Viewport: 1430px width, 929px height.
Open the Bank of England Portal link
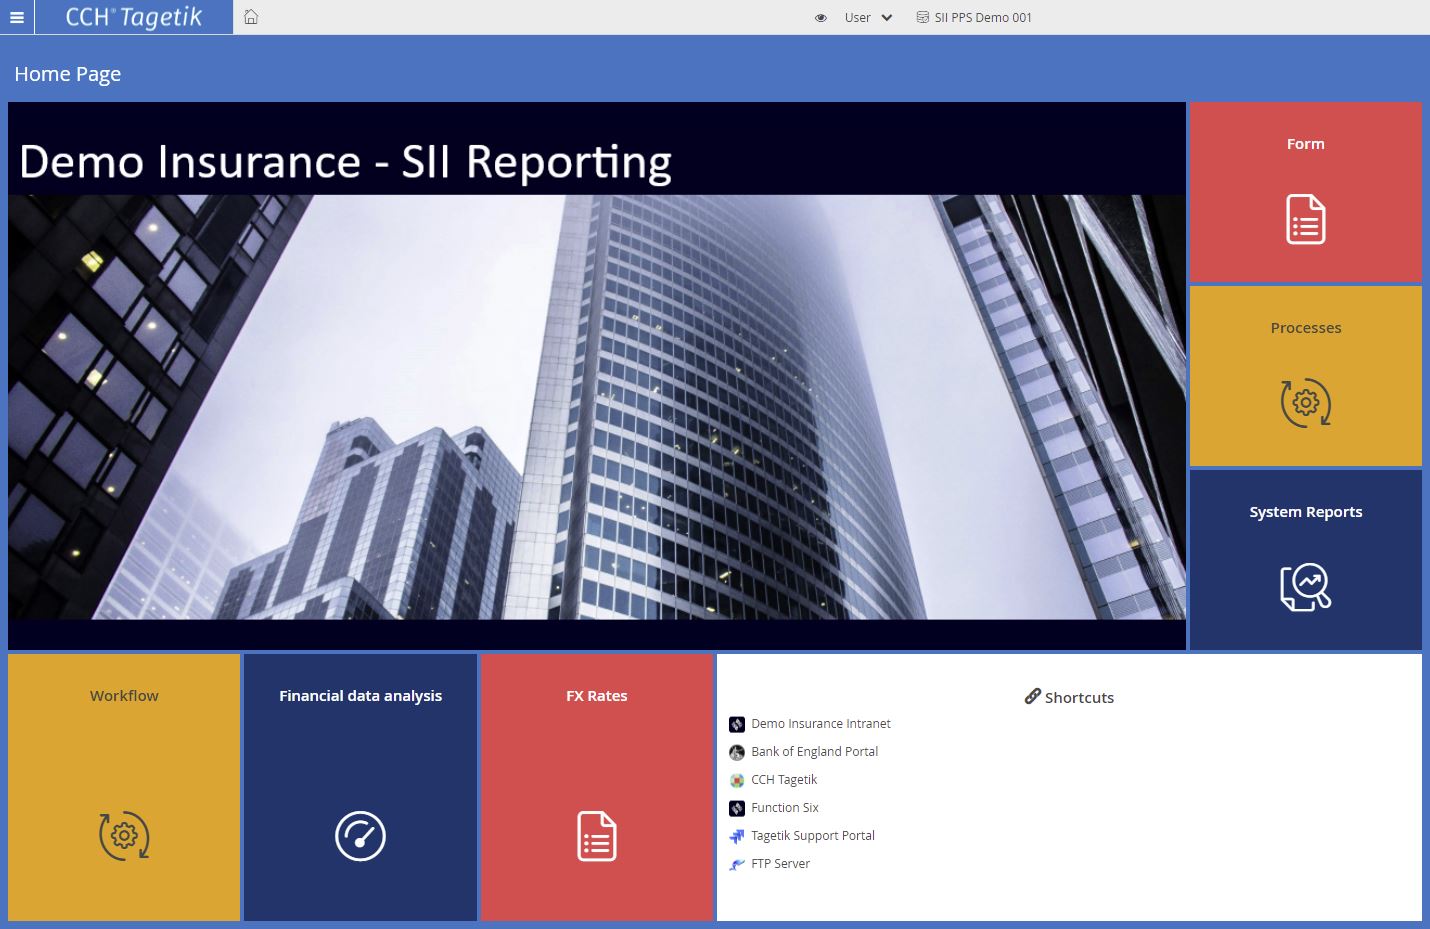pos(814,752)
